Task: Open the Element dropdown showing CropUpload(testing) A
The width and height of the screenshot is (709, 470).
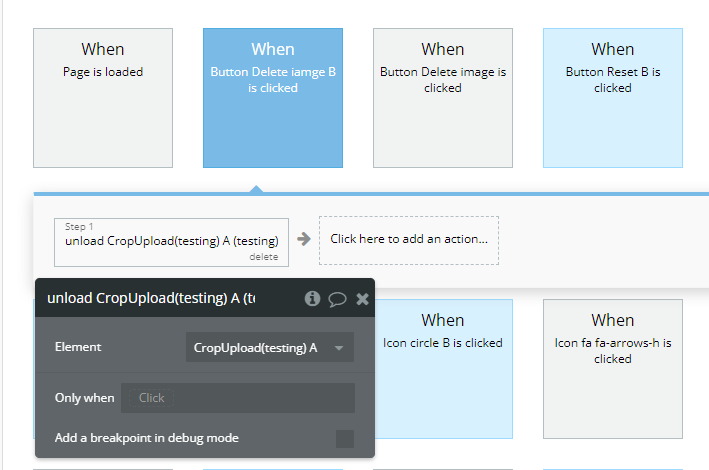Action: tap(269, 347)
